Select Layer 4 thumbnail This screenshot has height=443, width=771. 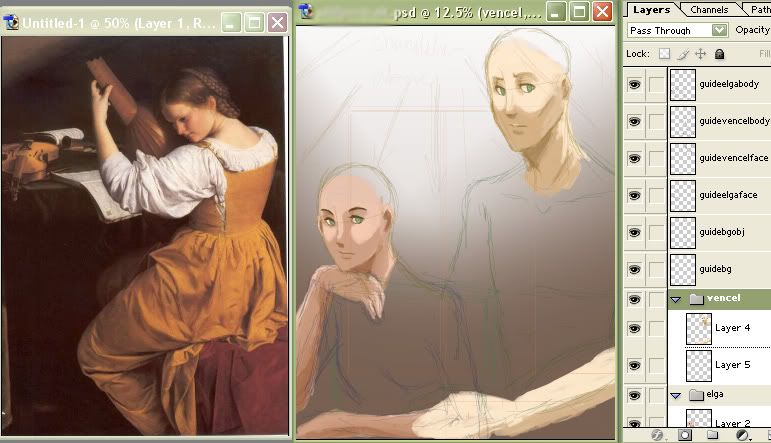pyautogui.click(x=698, y=328)
